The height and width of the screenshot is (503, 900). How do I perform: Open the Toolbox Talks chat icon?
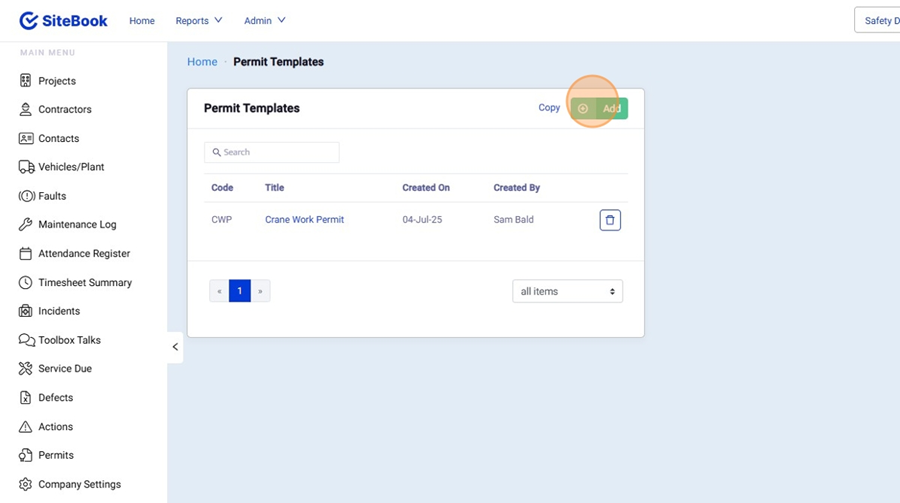(26, 340)
